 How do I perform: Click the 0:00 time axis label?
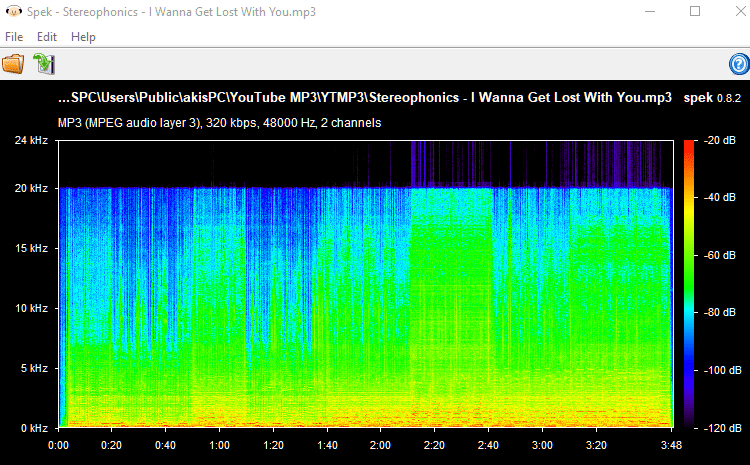click(x=58, y=444)
